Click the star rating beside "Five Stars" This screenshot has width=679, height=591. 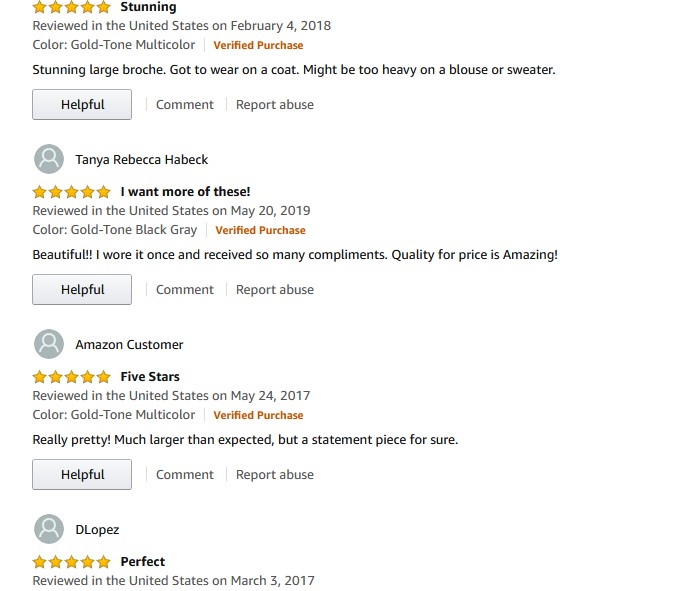click(71, 377)
